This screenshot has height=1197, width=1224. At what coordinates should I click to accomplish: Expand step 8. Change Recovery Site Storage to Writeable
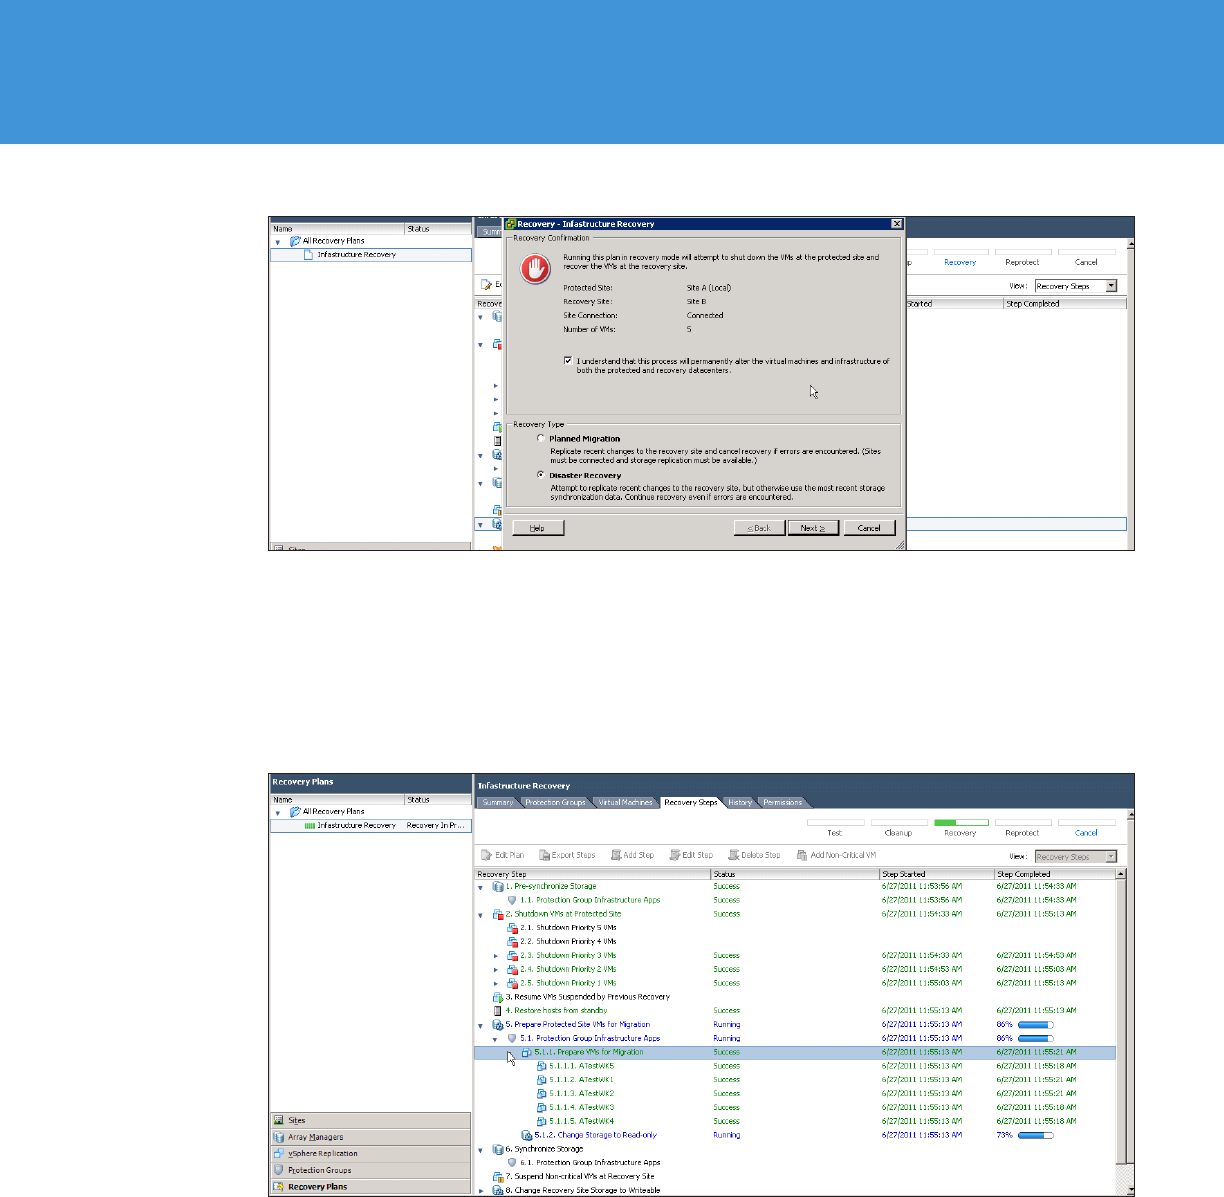coord(480,1191)
